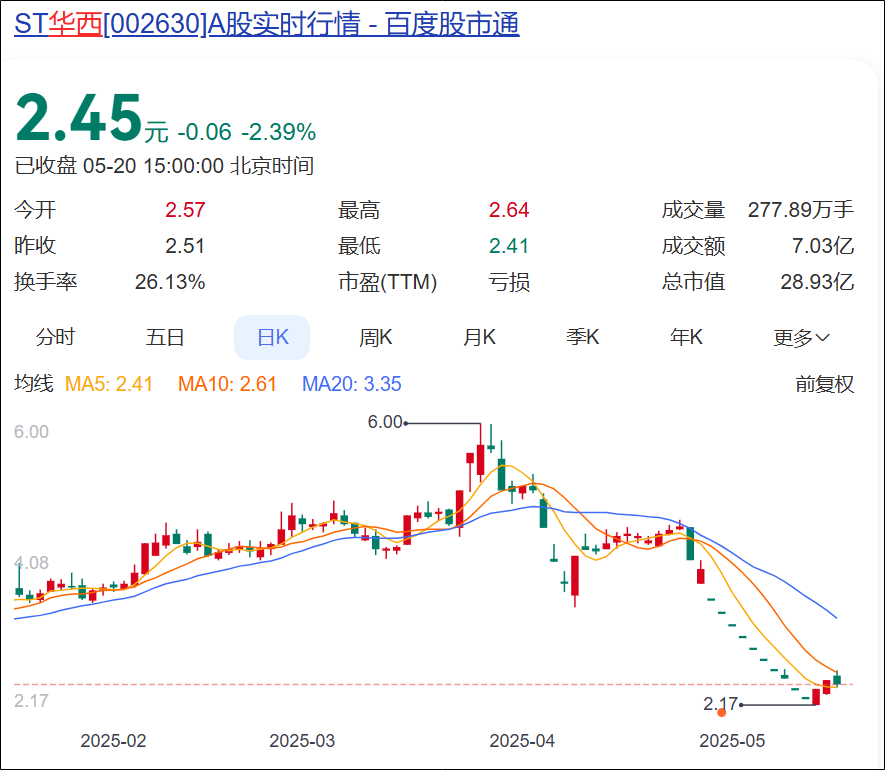
Task: Open the 前复权 adjustment selector
Action: coord(824,384)
